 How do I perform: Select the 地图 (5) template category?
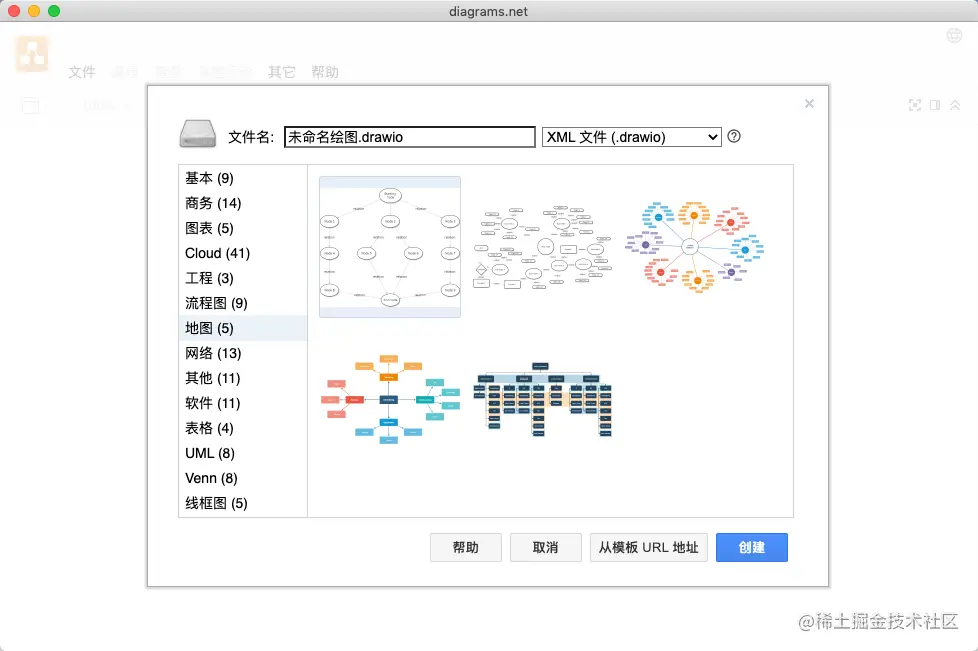click(243, 328)
